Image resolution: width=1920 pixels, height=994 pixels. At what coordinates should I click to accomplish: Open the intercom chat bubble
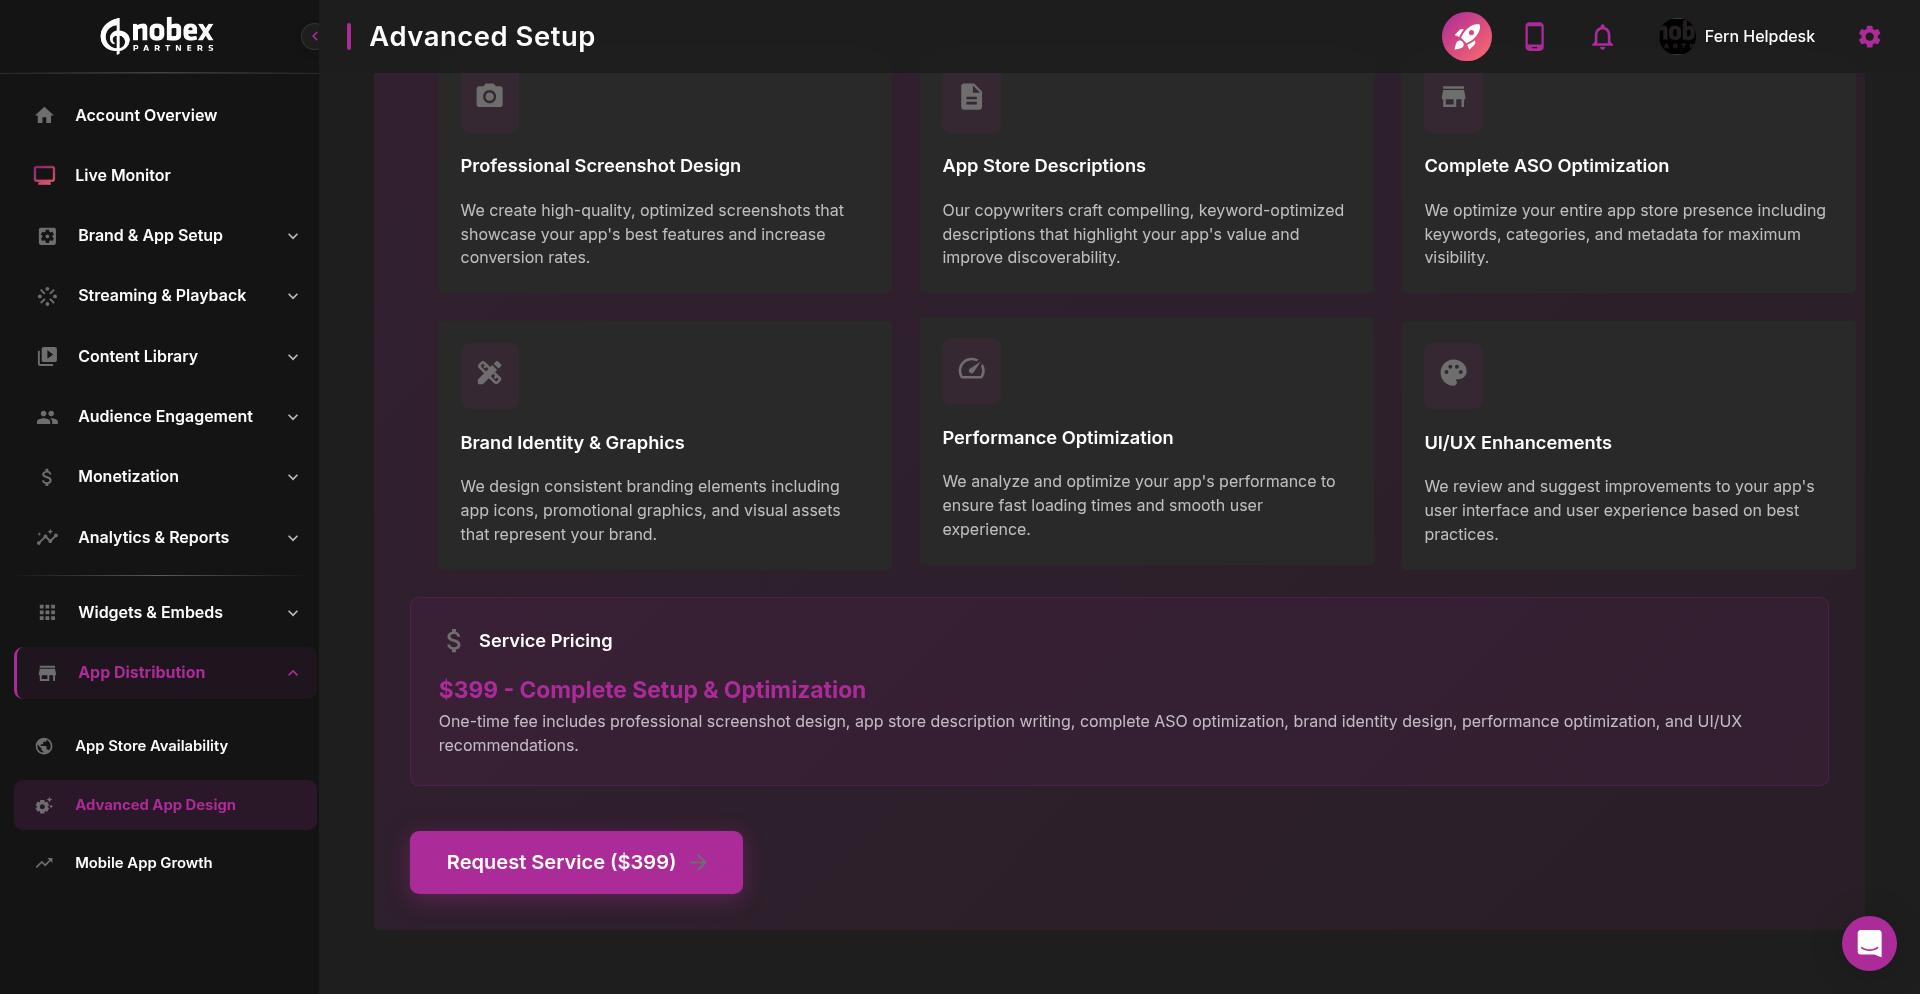click(x=1869, y=943)
